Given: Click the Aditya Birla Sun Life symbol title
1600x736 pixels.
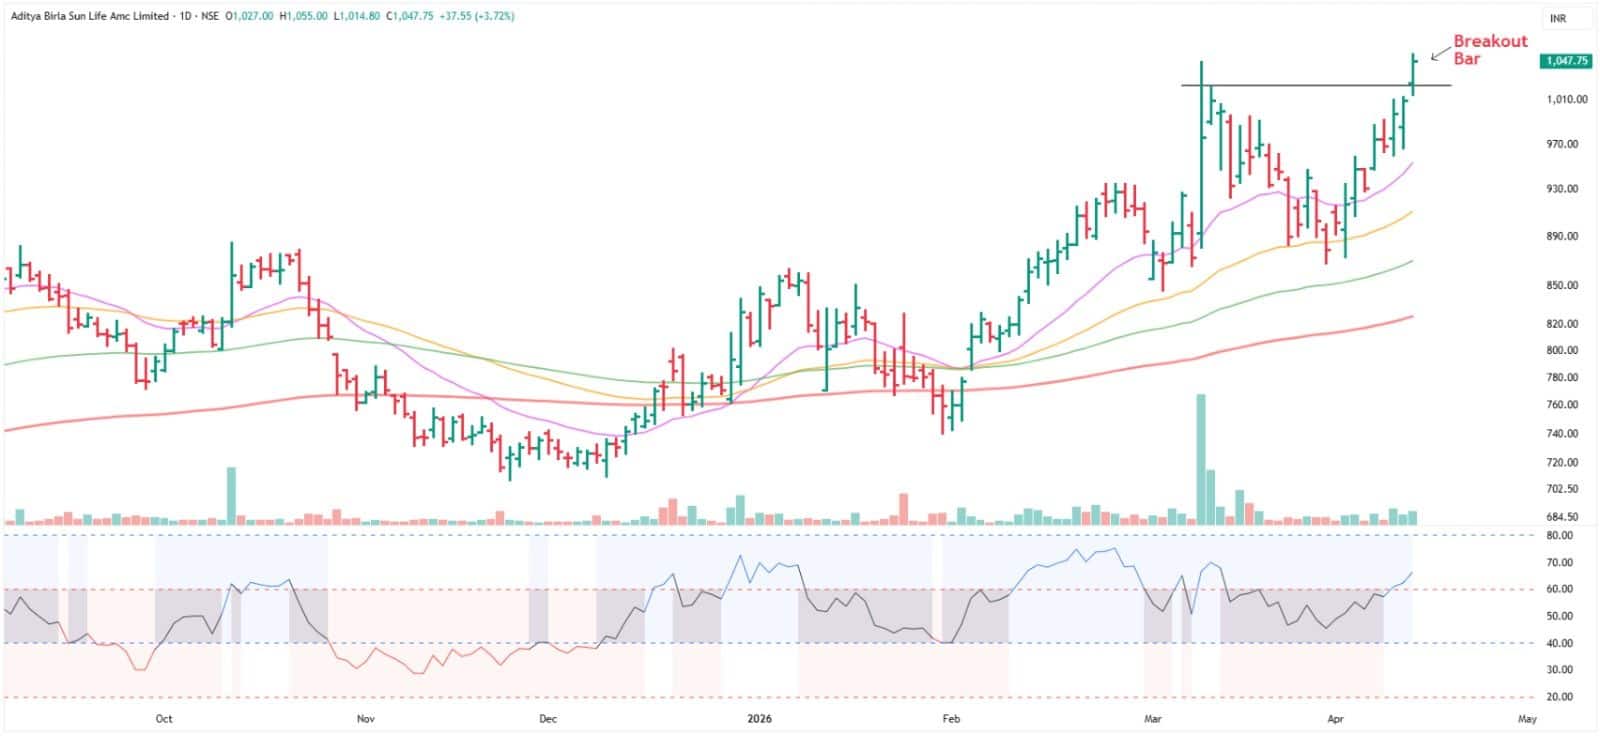Looking at the screenshot, I should click(x=89, y=16).
